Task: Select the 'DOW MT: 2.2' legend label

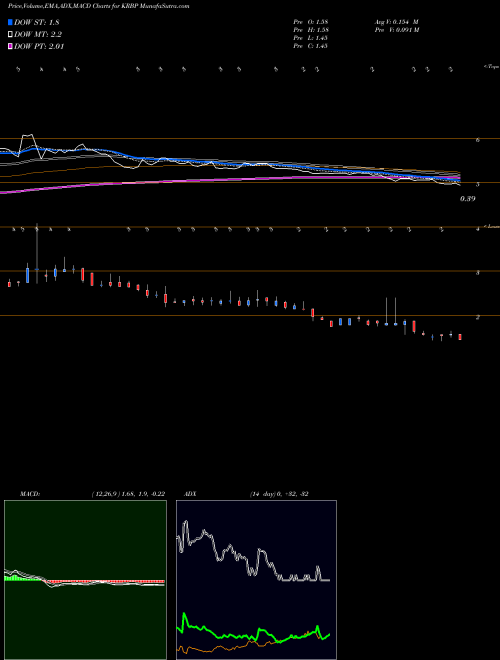Action: pos(38,35)
